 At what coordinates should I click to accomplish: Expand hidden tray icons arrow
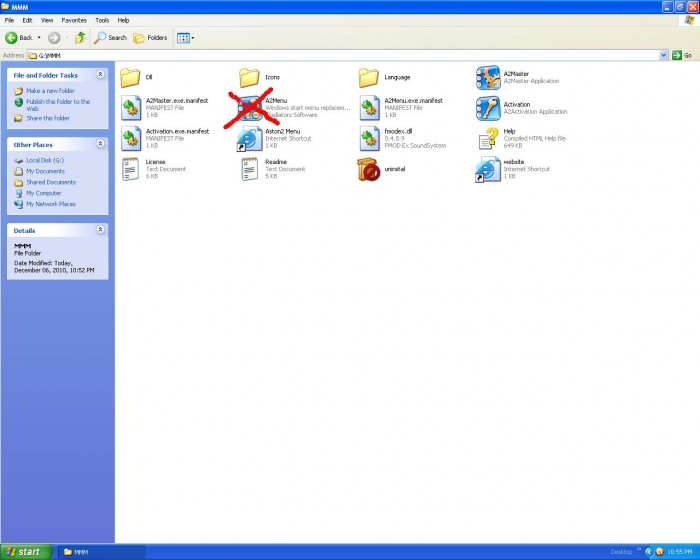point(649,552)
